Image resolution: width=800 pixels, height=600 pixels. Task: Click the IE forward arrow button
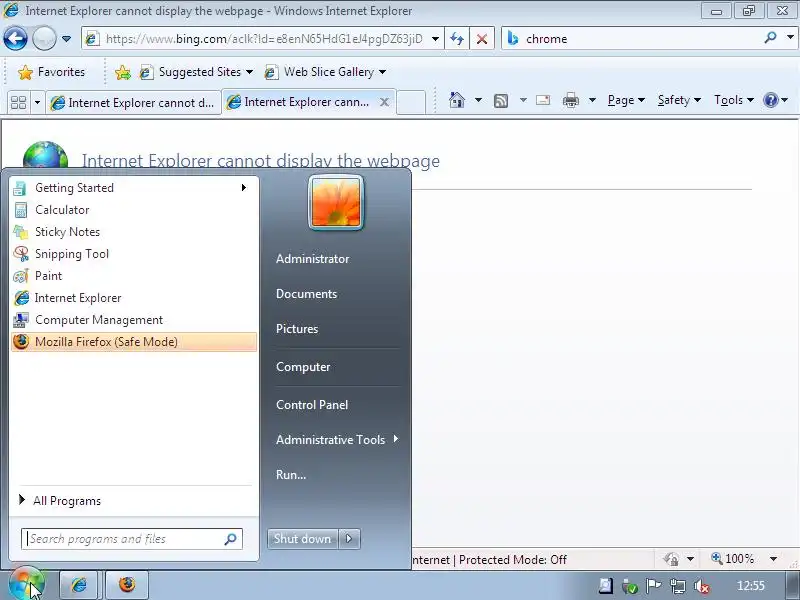[44, 38]
